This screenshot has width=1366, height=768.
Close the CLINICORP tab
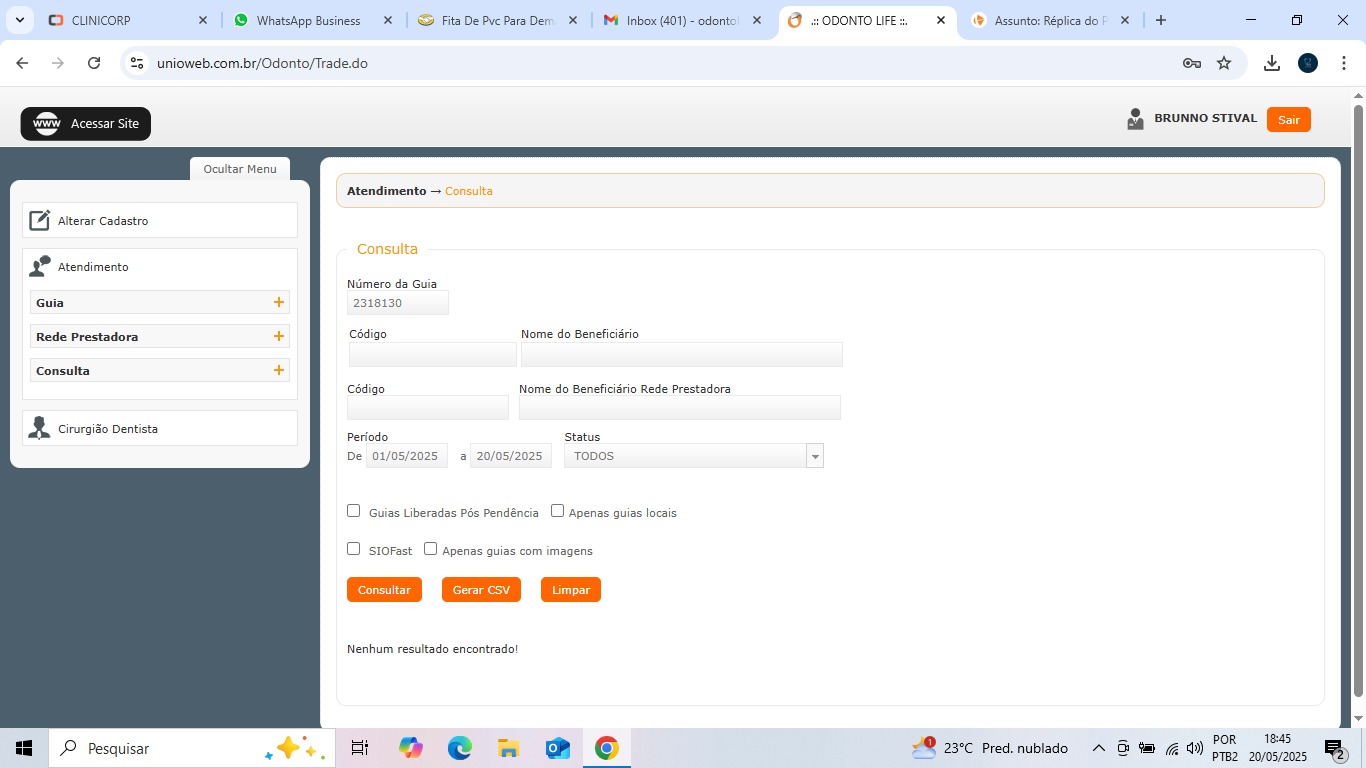pos(203,20)
